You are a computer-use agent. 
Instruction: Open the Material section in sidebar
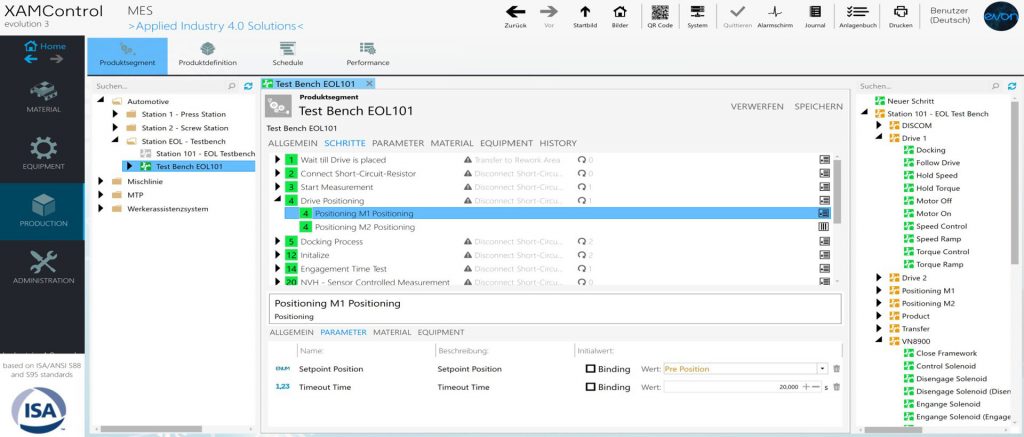click(43, 97)
